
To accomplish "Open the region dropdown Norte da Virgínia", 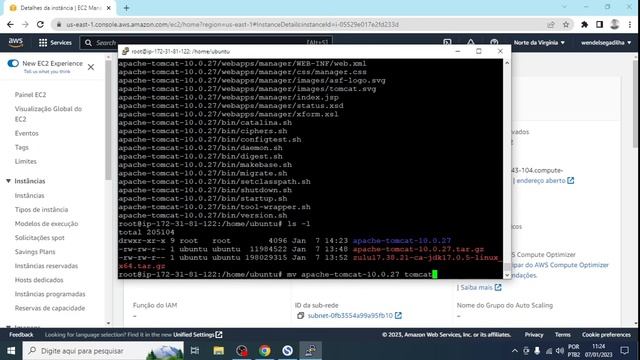I will [539, 42].
